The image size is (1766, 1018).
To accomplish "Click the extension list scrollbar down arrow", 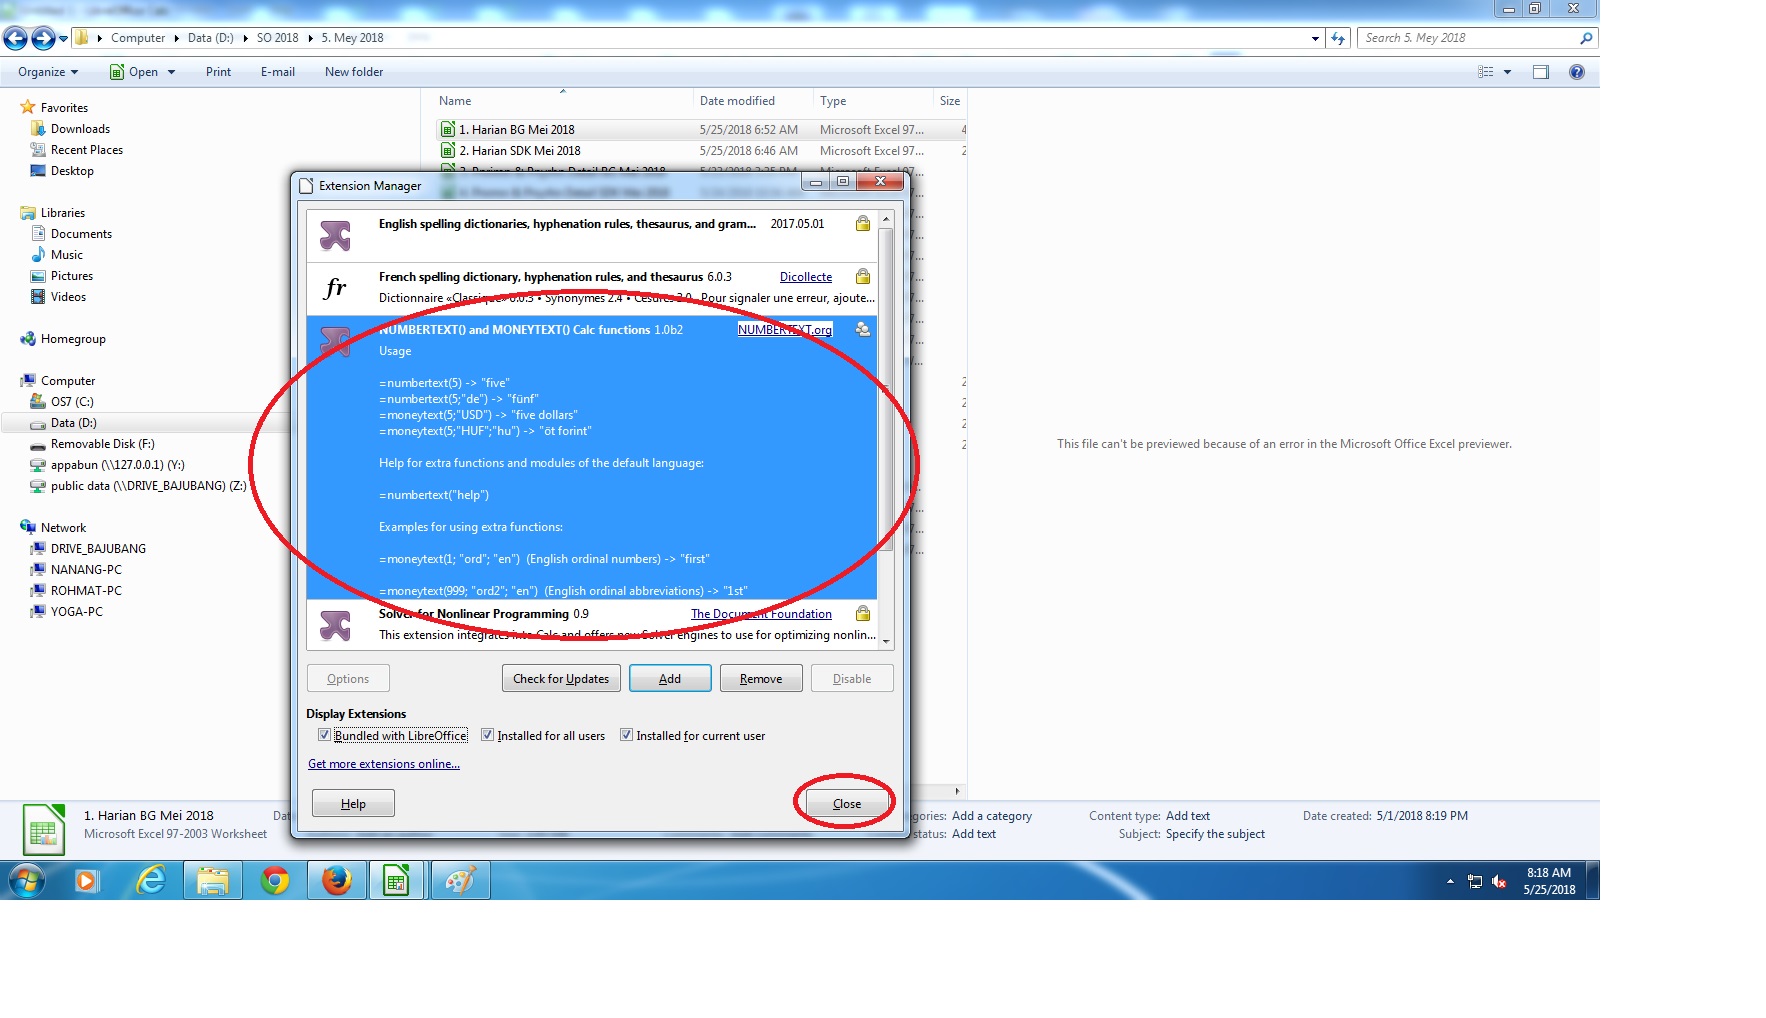I will pyautogui.click(x=886, y=641).
